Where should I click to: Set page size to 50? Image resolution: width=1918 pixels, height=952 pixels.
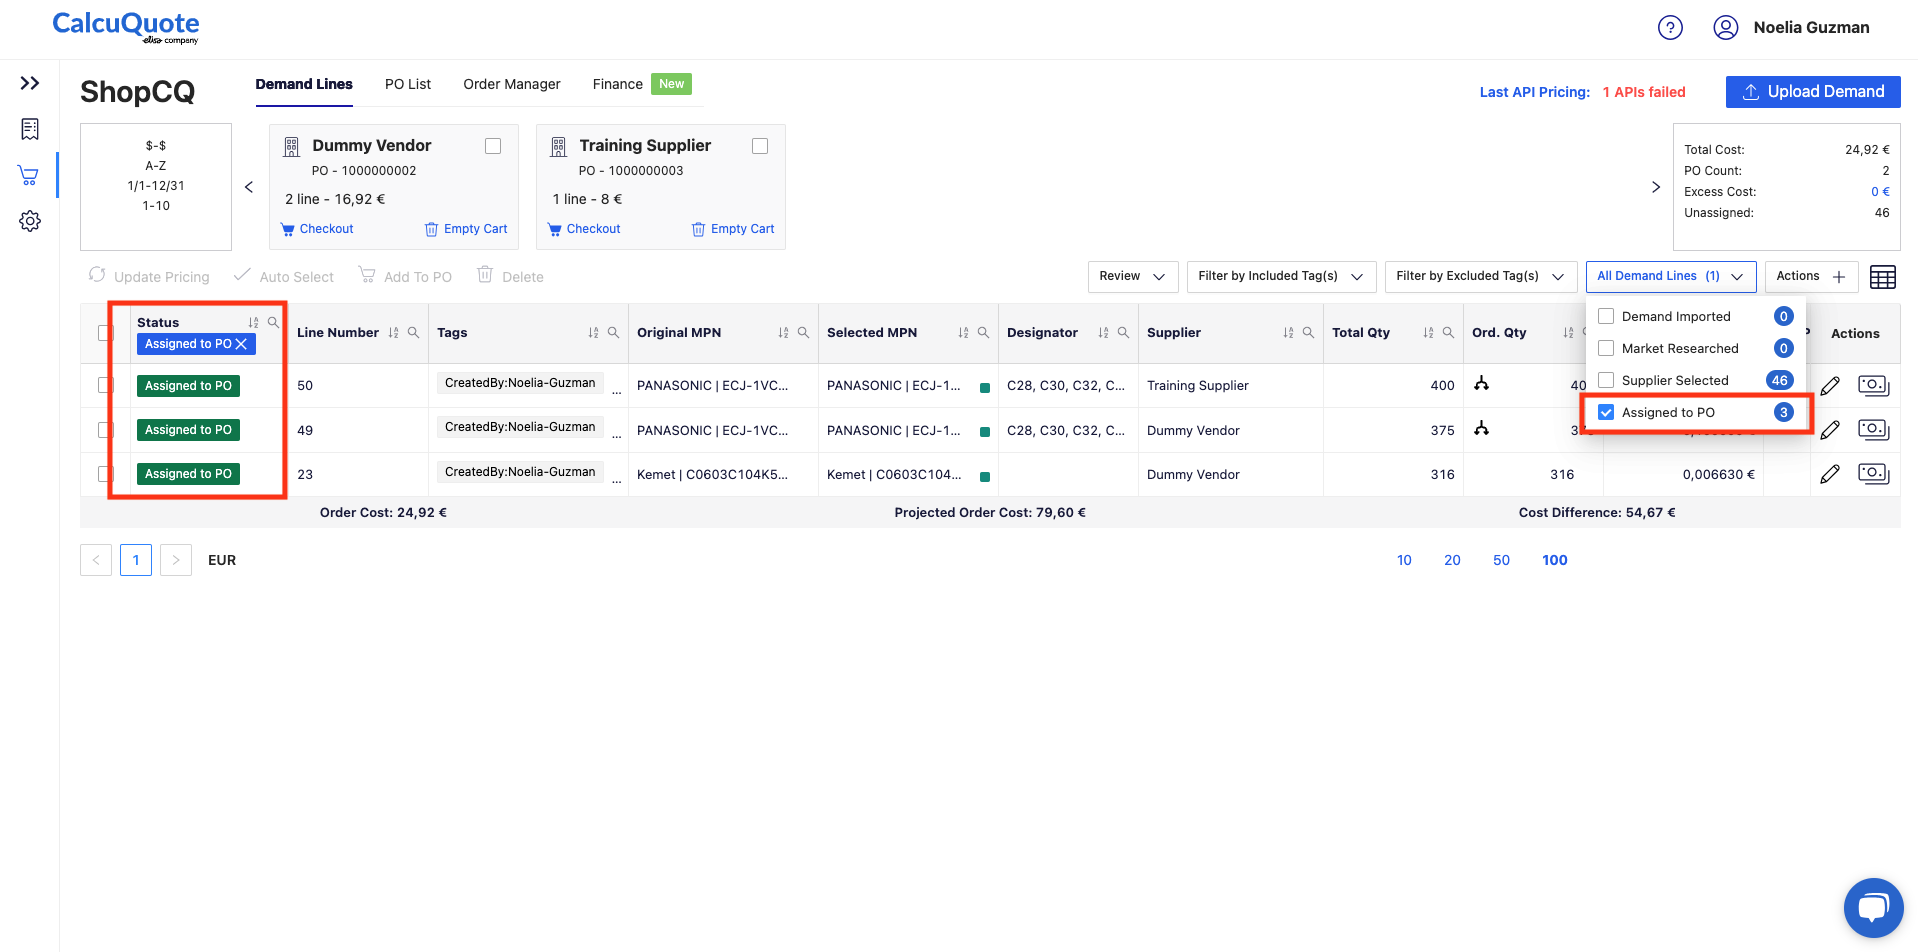pyautogui.click(x=1501, y=560)
